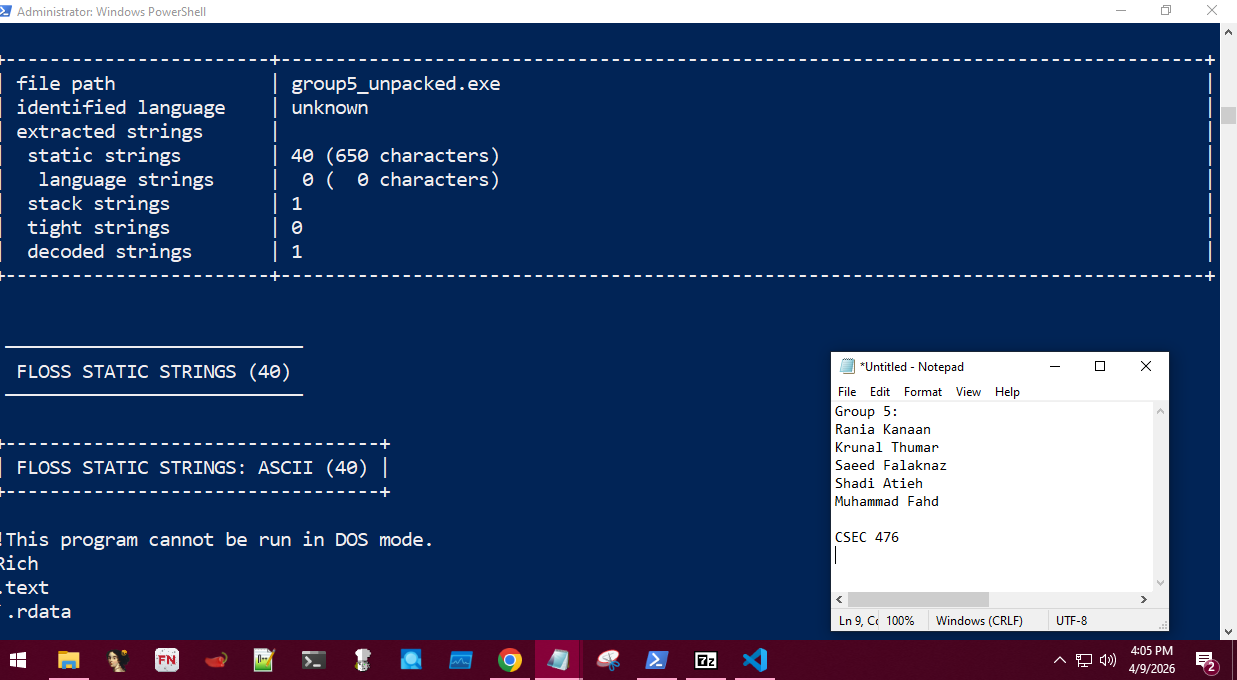Open the Notepad File menu
The width and height of the screenshot is (1237, 680).
[x=847, y=392]
